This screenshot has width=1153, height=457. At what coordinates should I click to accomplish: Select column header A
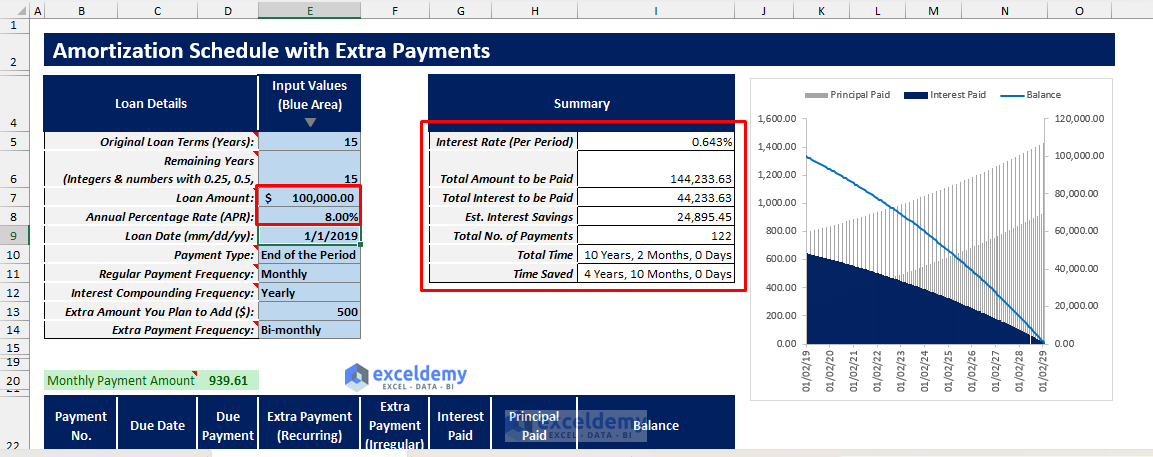[x=37, y=11]
